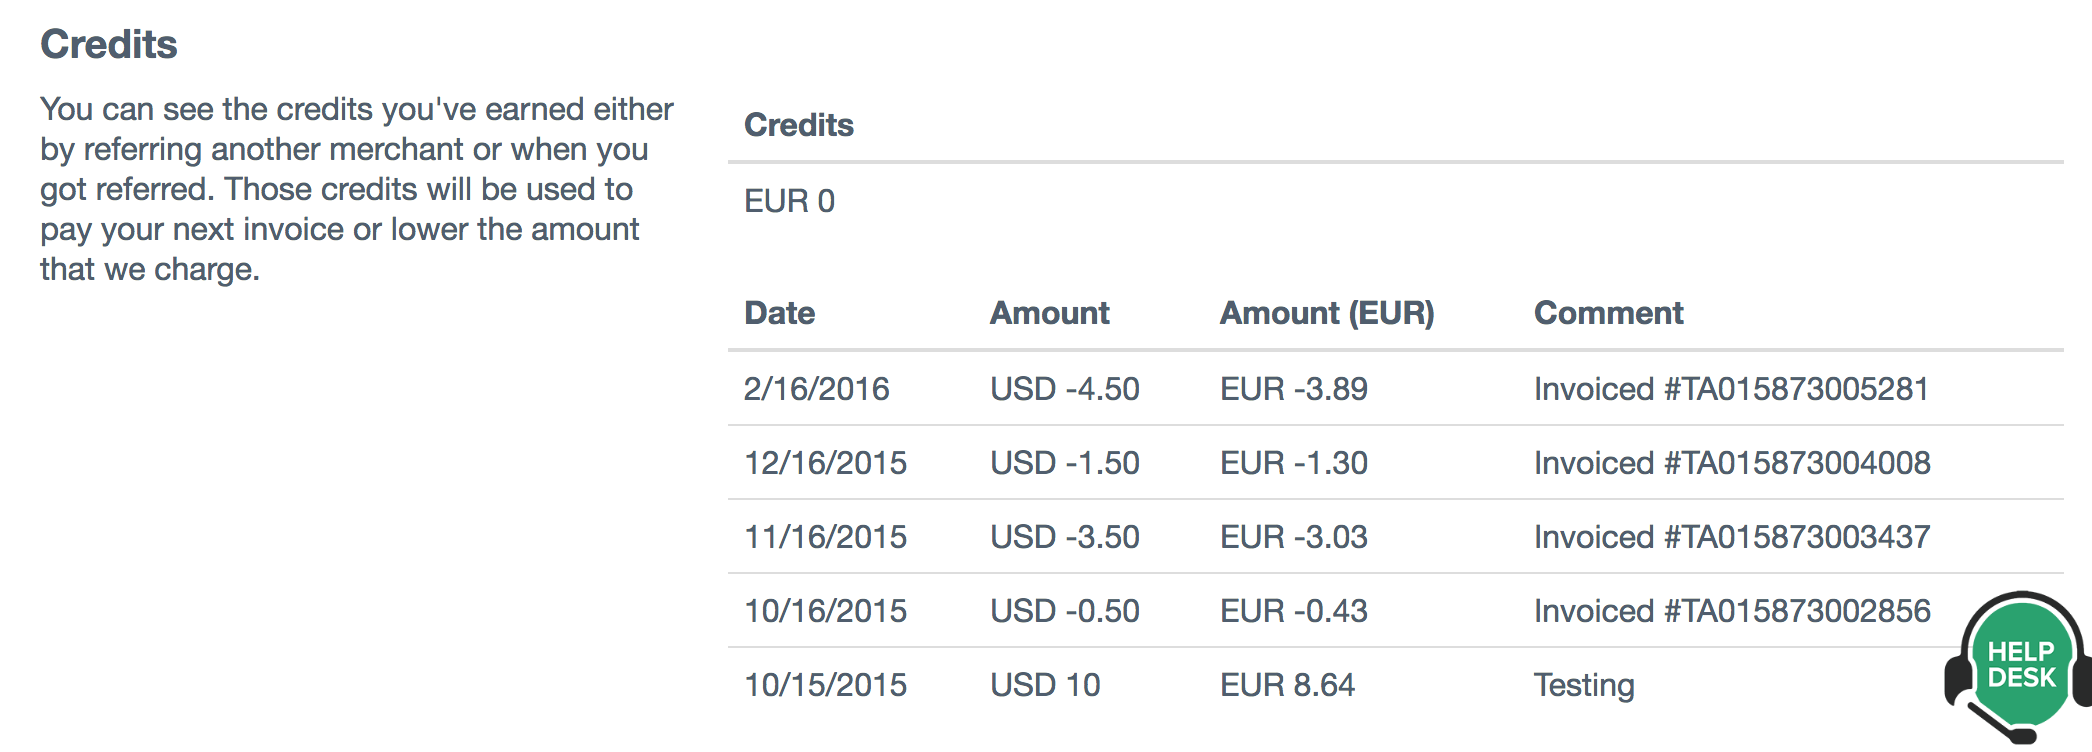This screenshot has width=2092, height=752.
Task: Select invoice comment #TA015873002856
Action: click(1732, 611)
